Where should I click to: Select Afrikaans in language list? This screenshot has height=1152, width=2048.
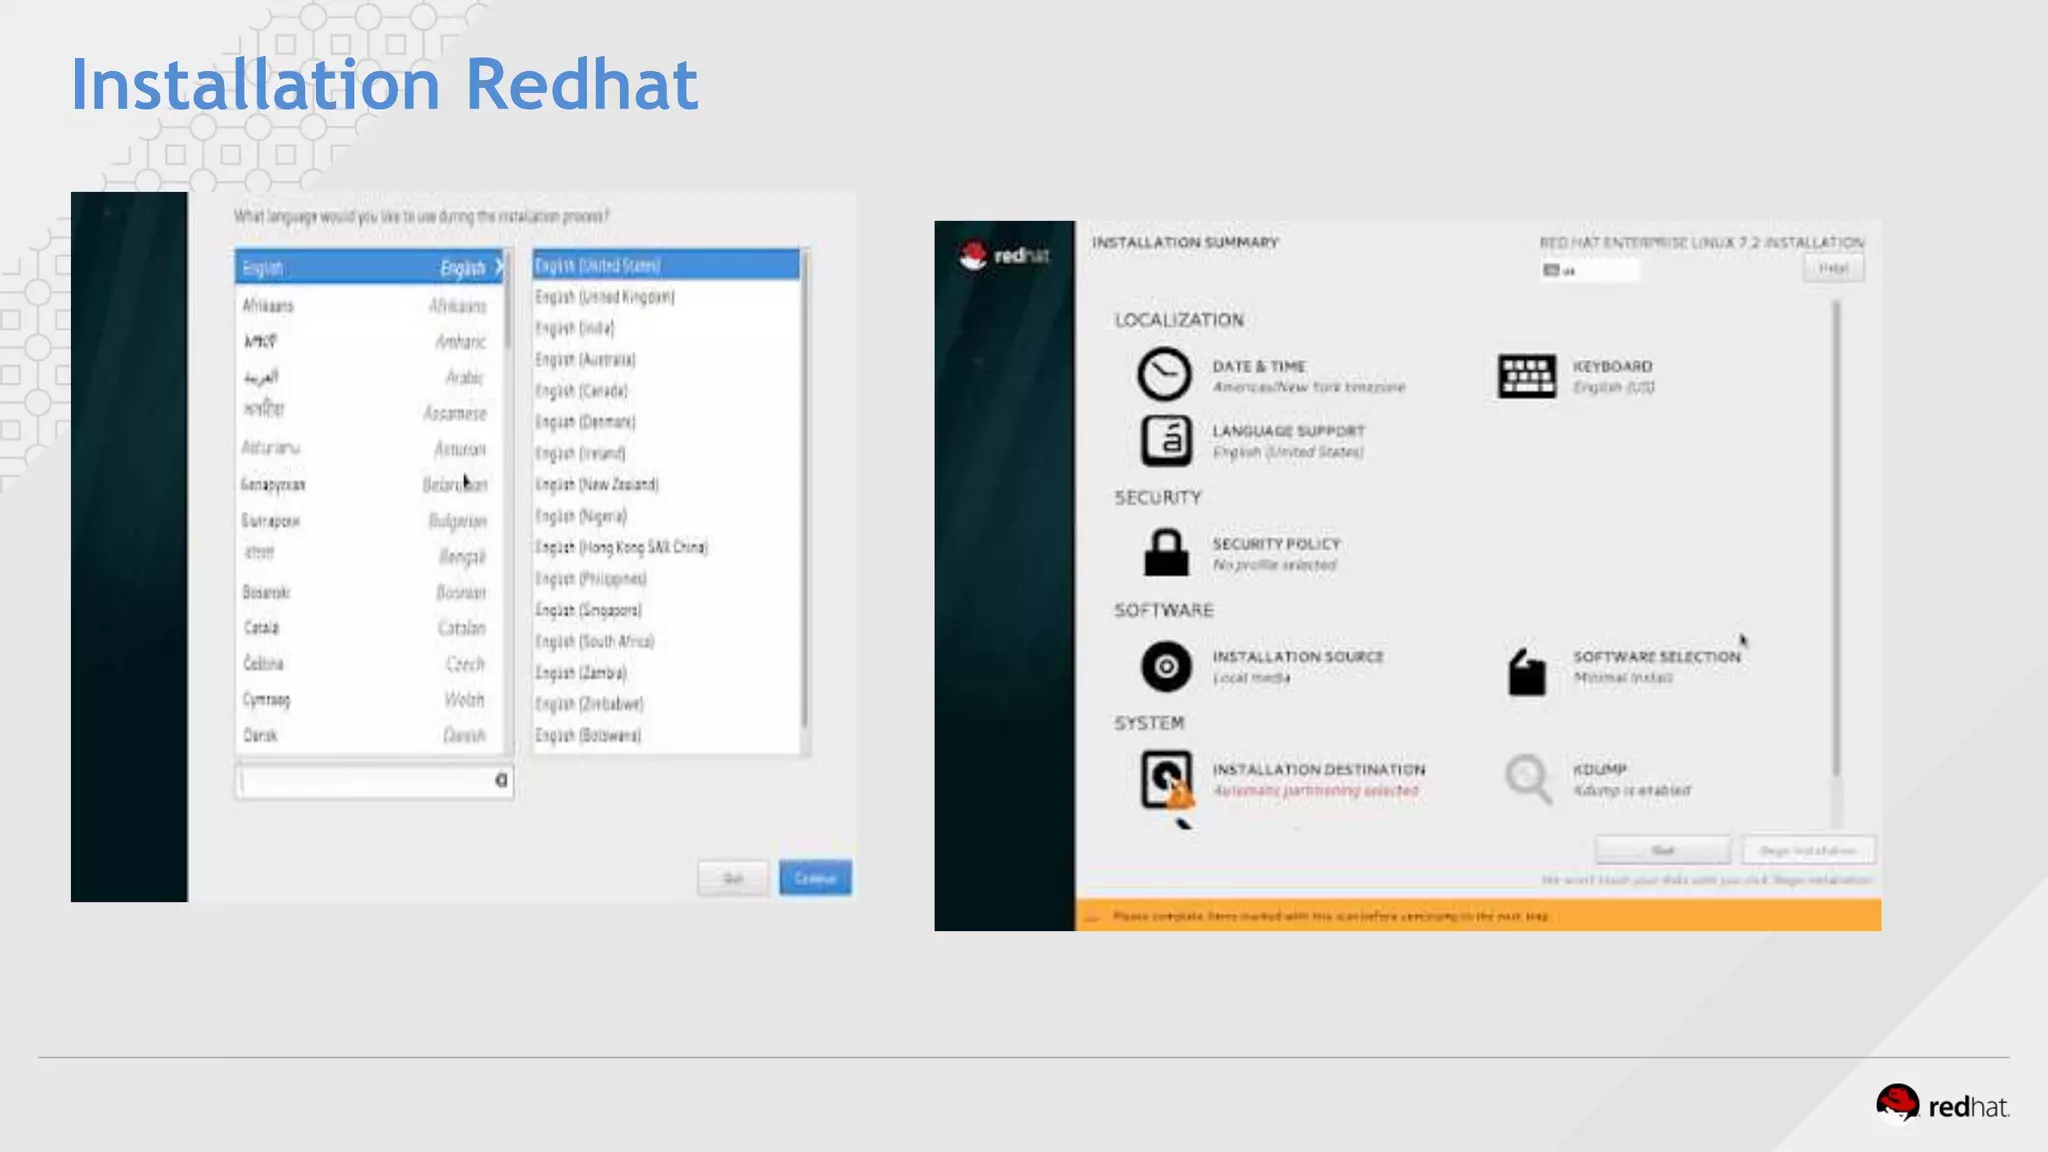(x=366, y=305)
